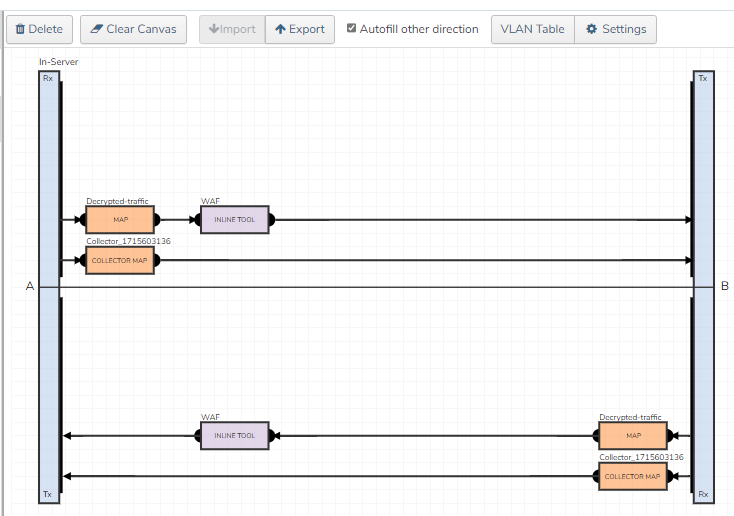
Task: Click the trash icon on Delete
Action: pyautogui.click(x=20, y=29)
